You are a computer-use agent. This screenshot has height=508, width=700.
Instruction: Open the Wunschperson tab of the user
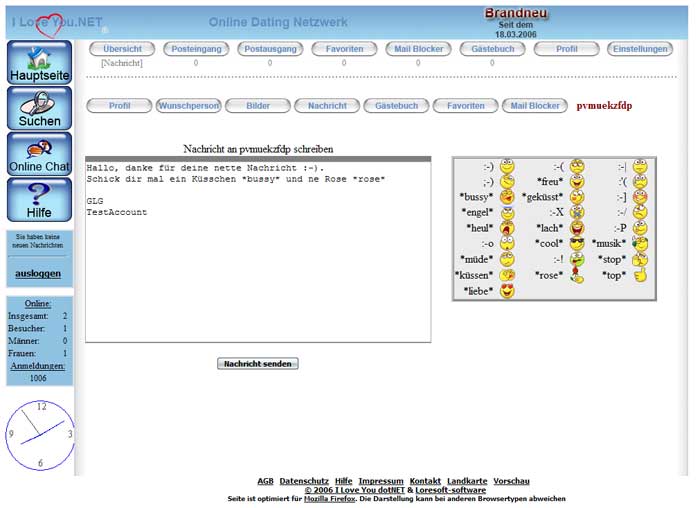tap(188, 105)
